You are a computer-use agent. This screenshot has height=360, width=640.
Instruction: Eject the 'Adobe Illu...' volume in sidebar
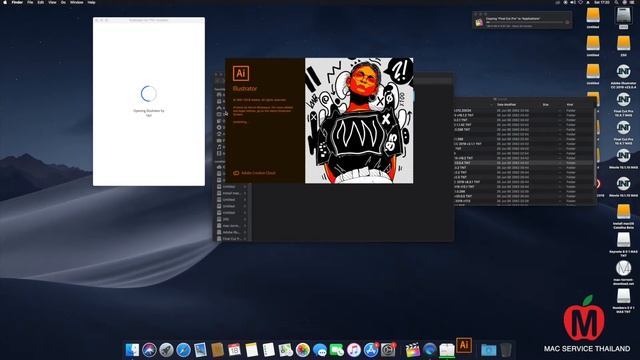click(x=245, y=232)
